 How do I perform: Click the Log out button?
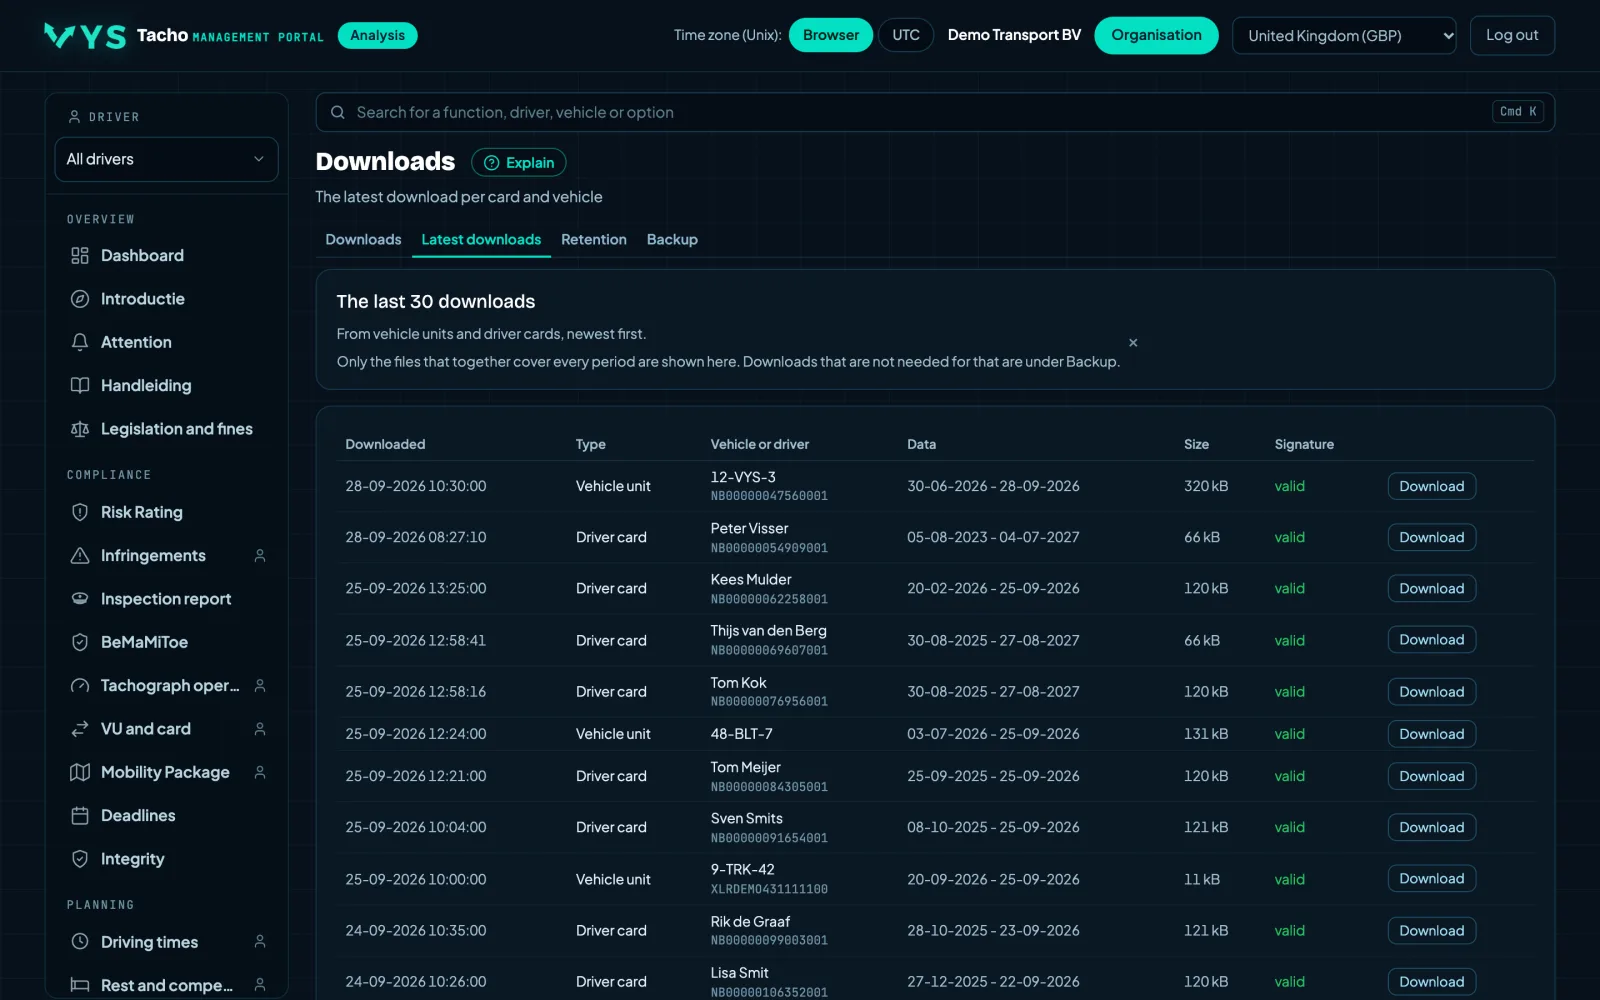(1512, 35)
